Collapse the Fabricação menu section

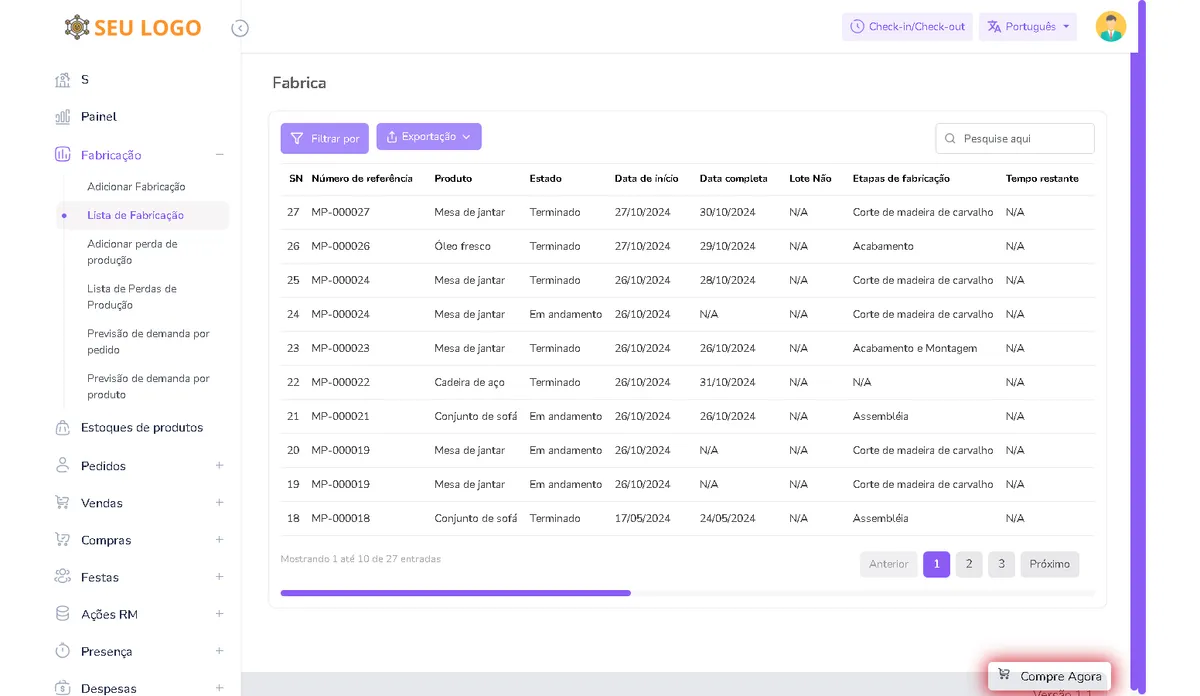click(220, 155)
